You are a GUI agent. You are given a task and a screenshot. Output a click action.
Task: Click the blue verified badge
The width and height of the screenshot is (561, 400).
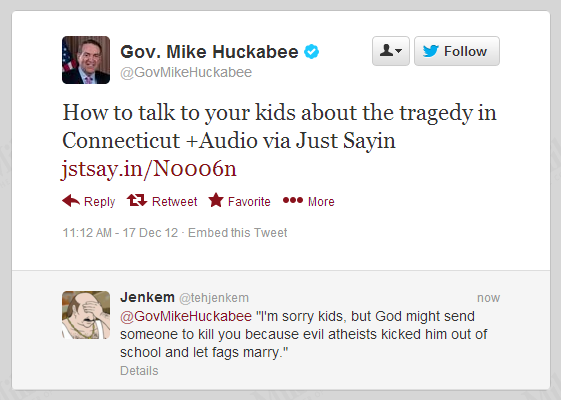pos(312,52)
